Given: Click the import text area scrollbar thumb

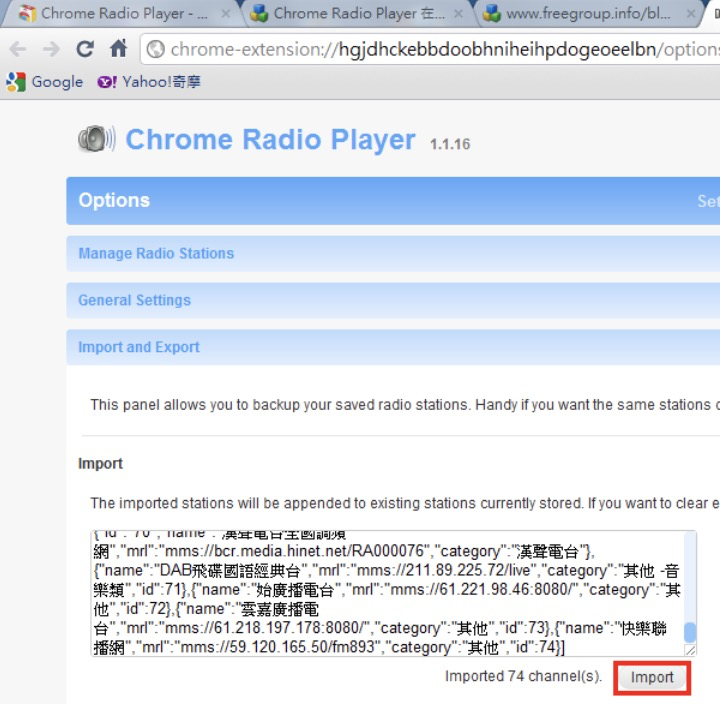Looking at the screenshot, I should point(690,632).
